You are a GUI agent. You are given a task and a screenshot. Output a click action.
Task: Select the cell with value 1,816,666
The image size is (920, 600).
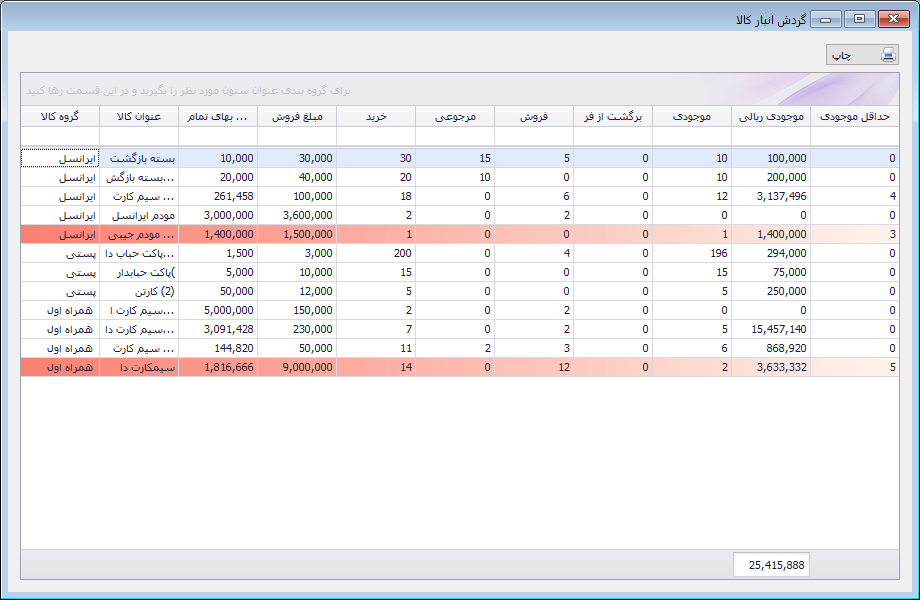218,367
